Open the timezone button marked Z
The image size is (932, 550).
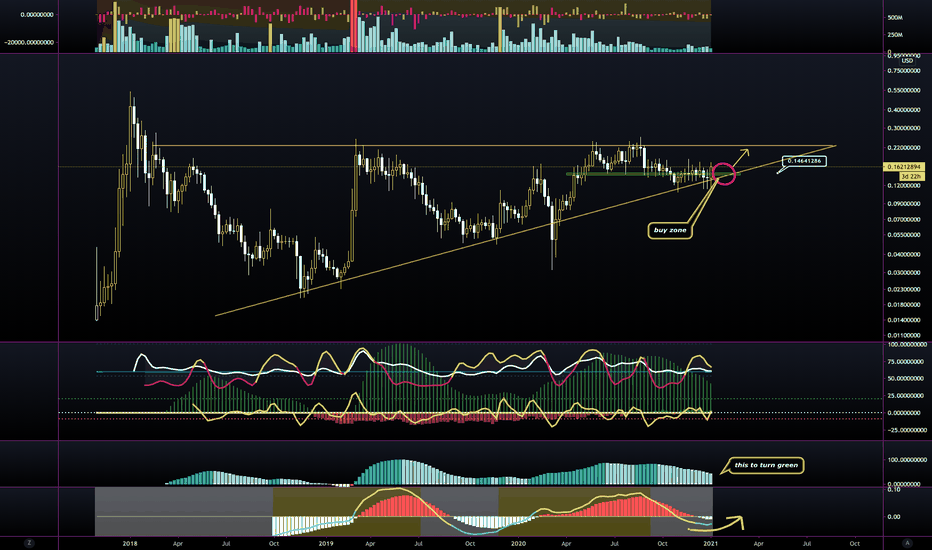click(29, 543)
